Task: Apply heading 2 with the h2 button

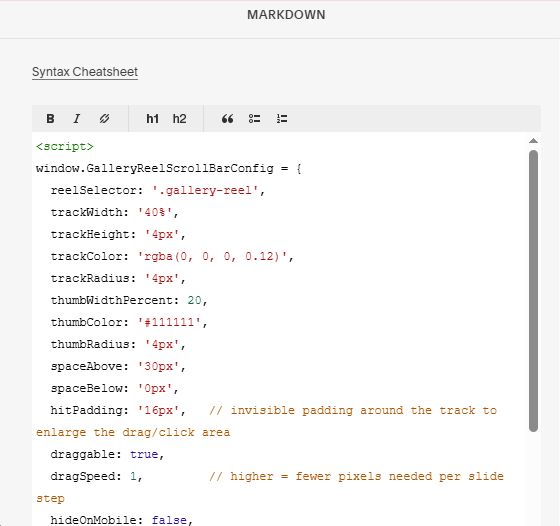Action: pos(179,119)
